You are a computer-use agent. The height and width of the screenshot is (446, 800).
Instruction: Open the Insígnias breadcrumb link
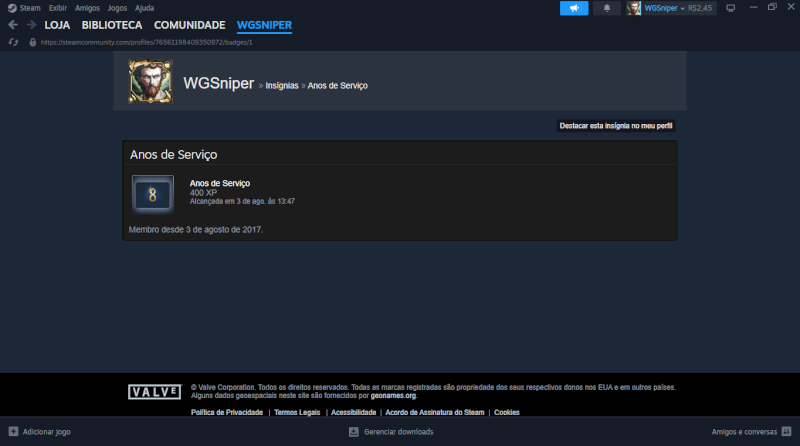click(x=282, y=86)
